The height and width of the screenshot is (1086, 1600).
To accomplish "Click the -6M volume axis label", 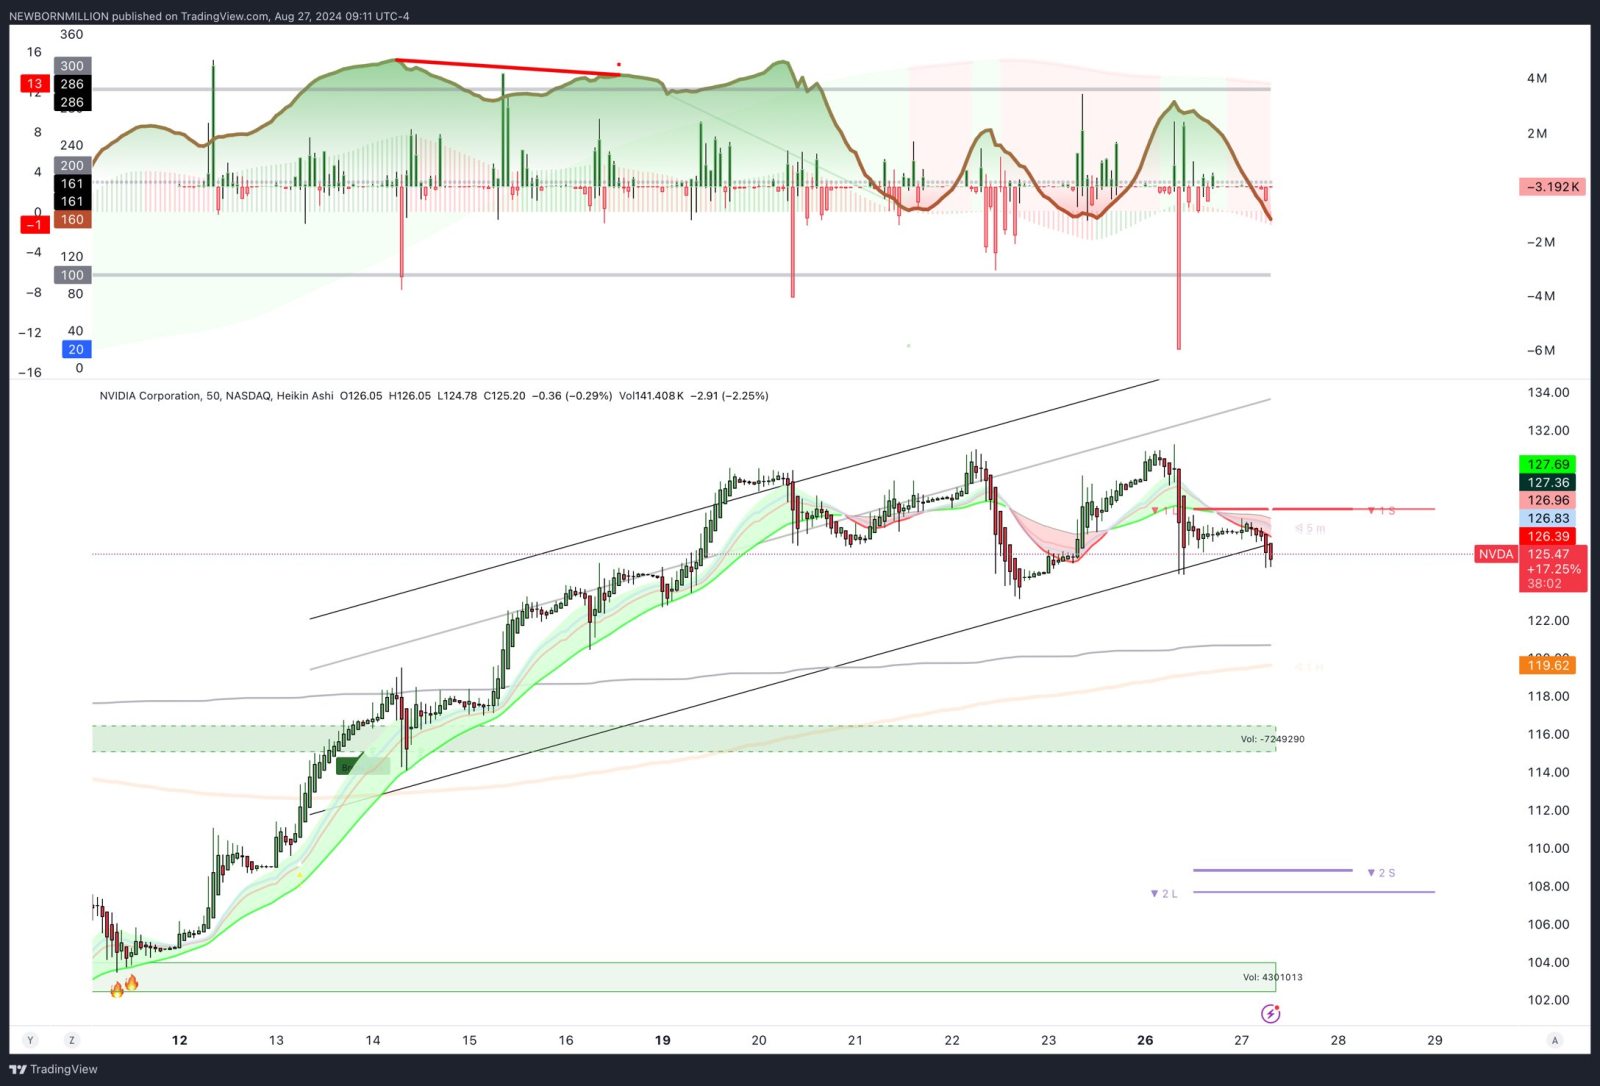I will [1540, 350].
